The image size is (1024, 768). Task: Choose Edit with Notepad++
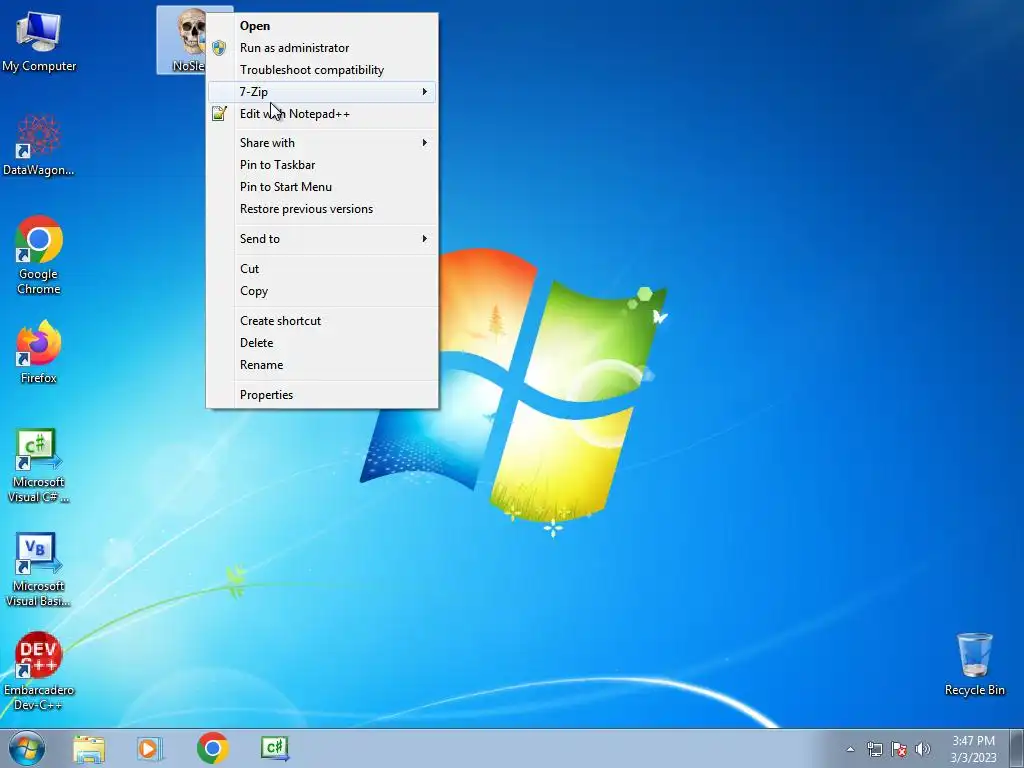[322, 114]
